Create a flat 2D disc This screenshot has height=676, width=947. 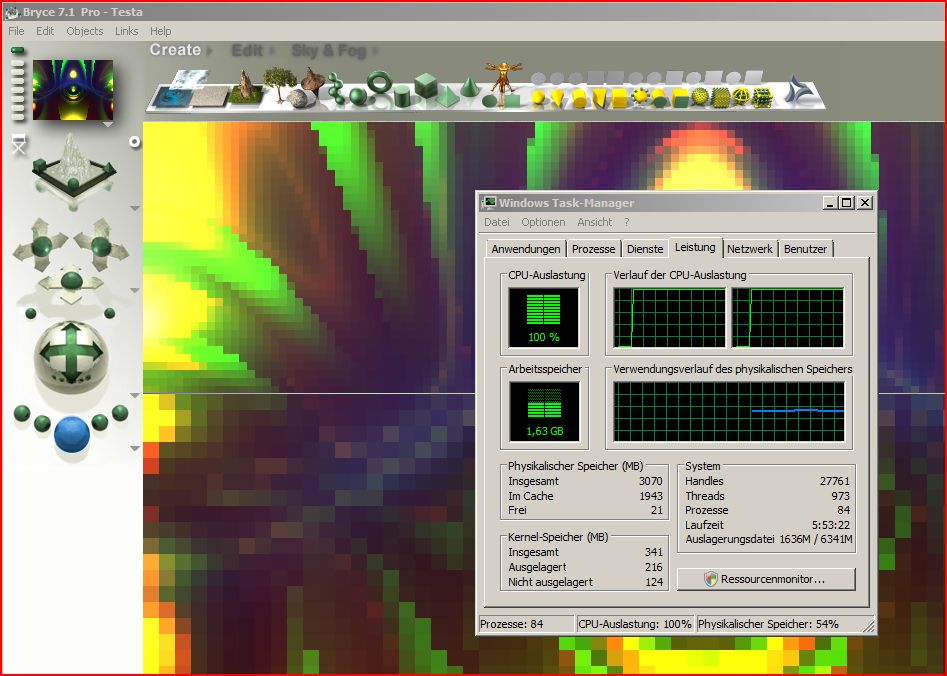(x=491, y=101)
